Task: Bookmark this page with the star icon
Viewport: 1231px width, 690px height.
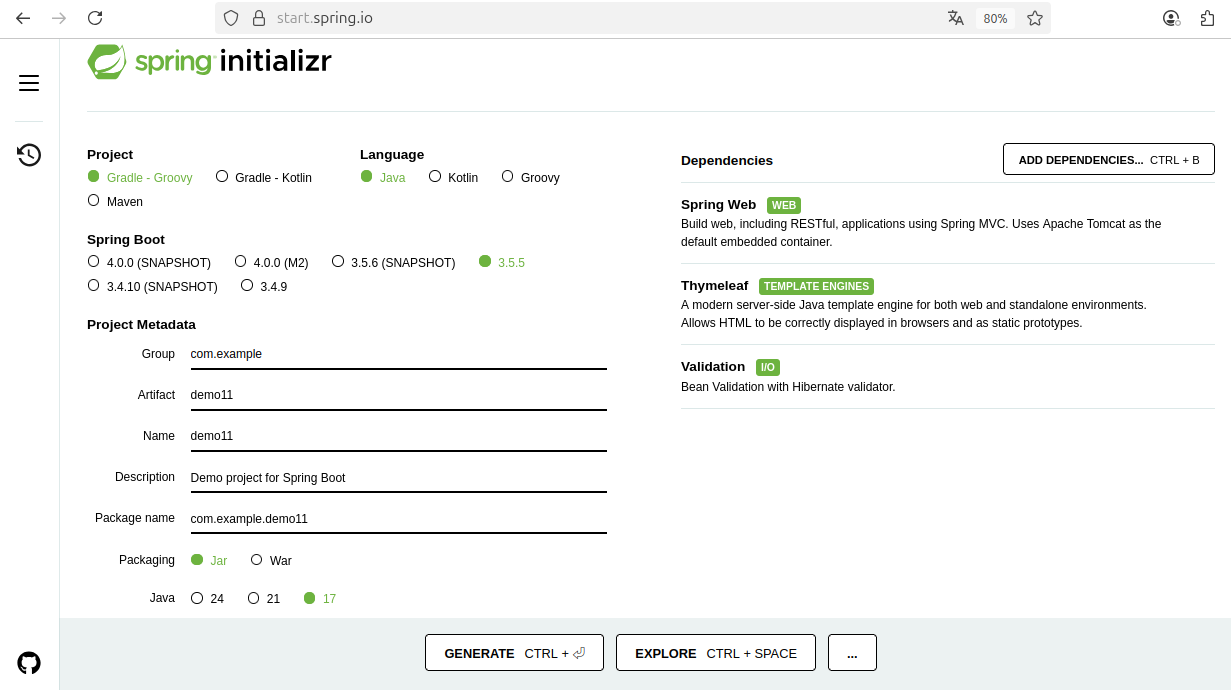Action: [x=1035, y=18]
